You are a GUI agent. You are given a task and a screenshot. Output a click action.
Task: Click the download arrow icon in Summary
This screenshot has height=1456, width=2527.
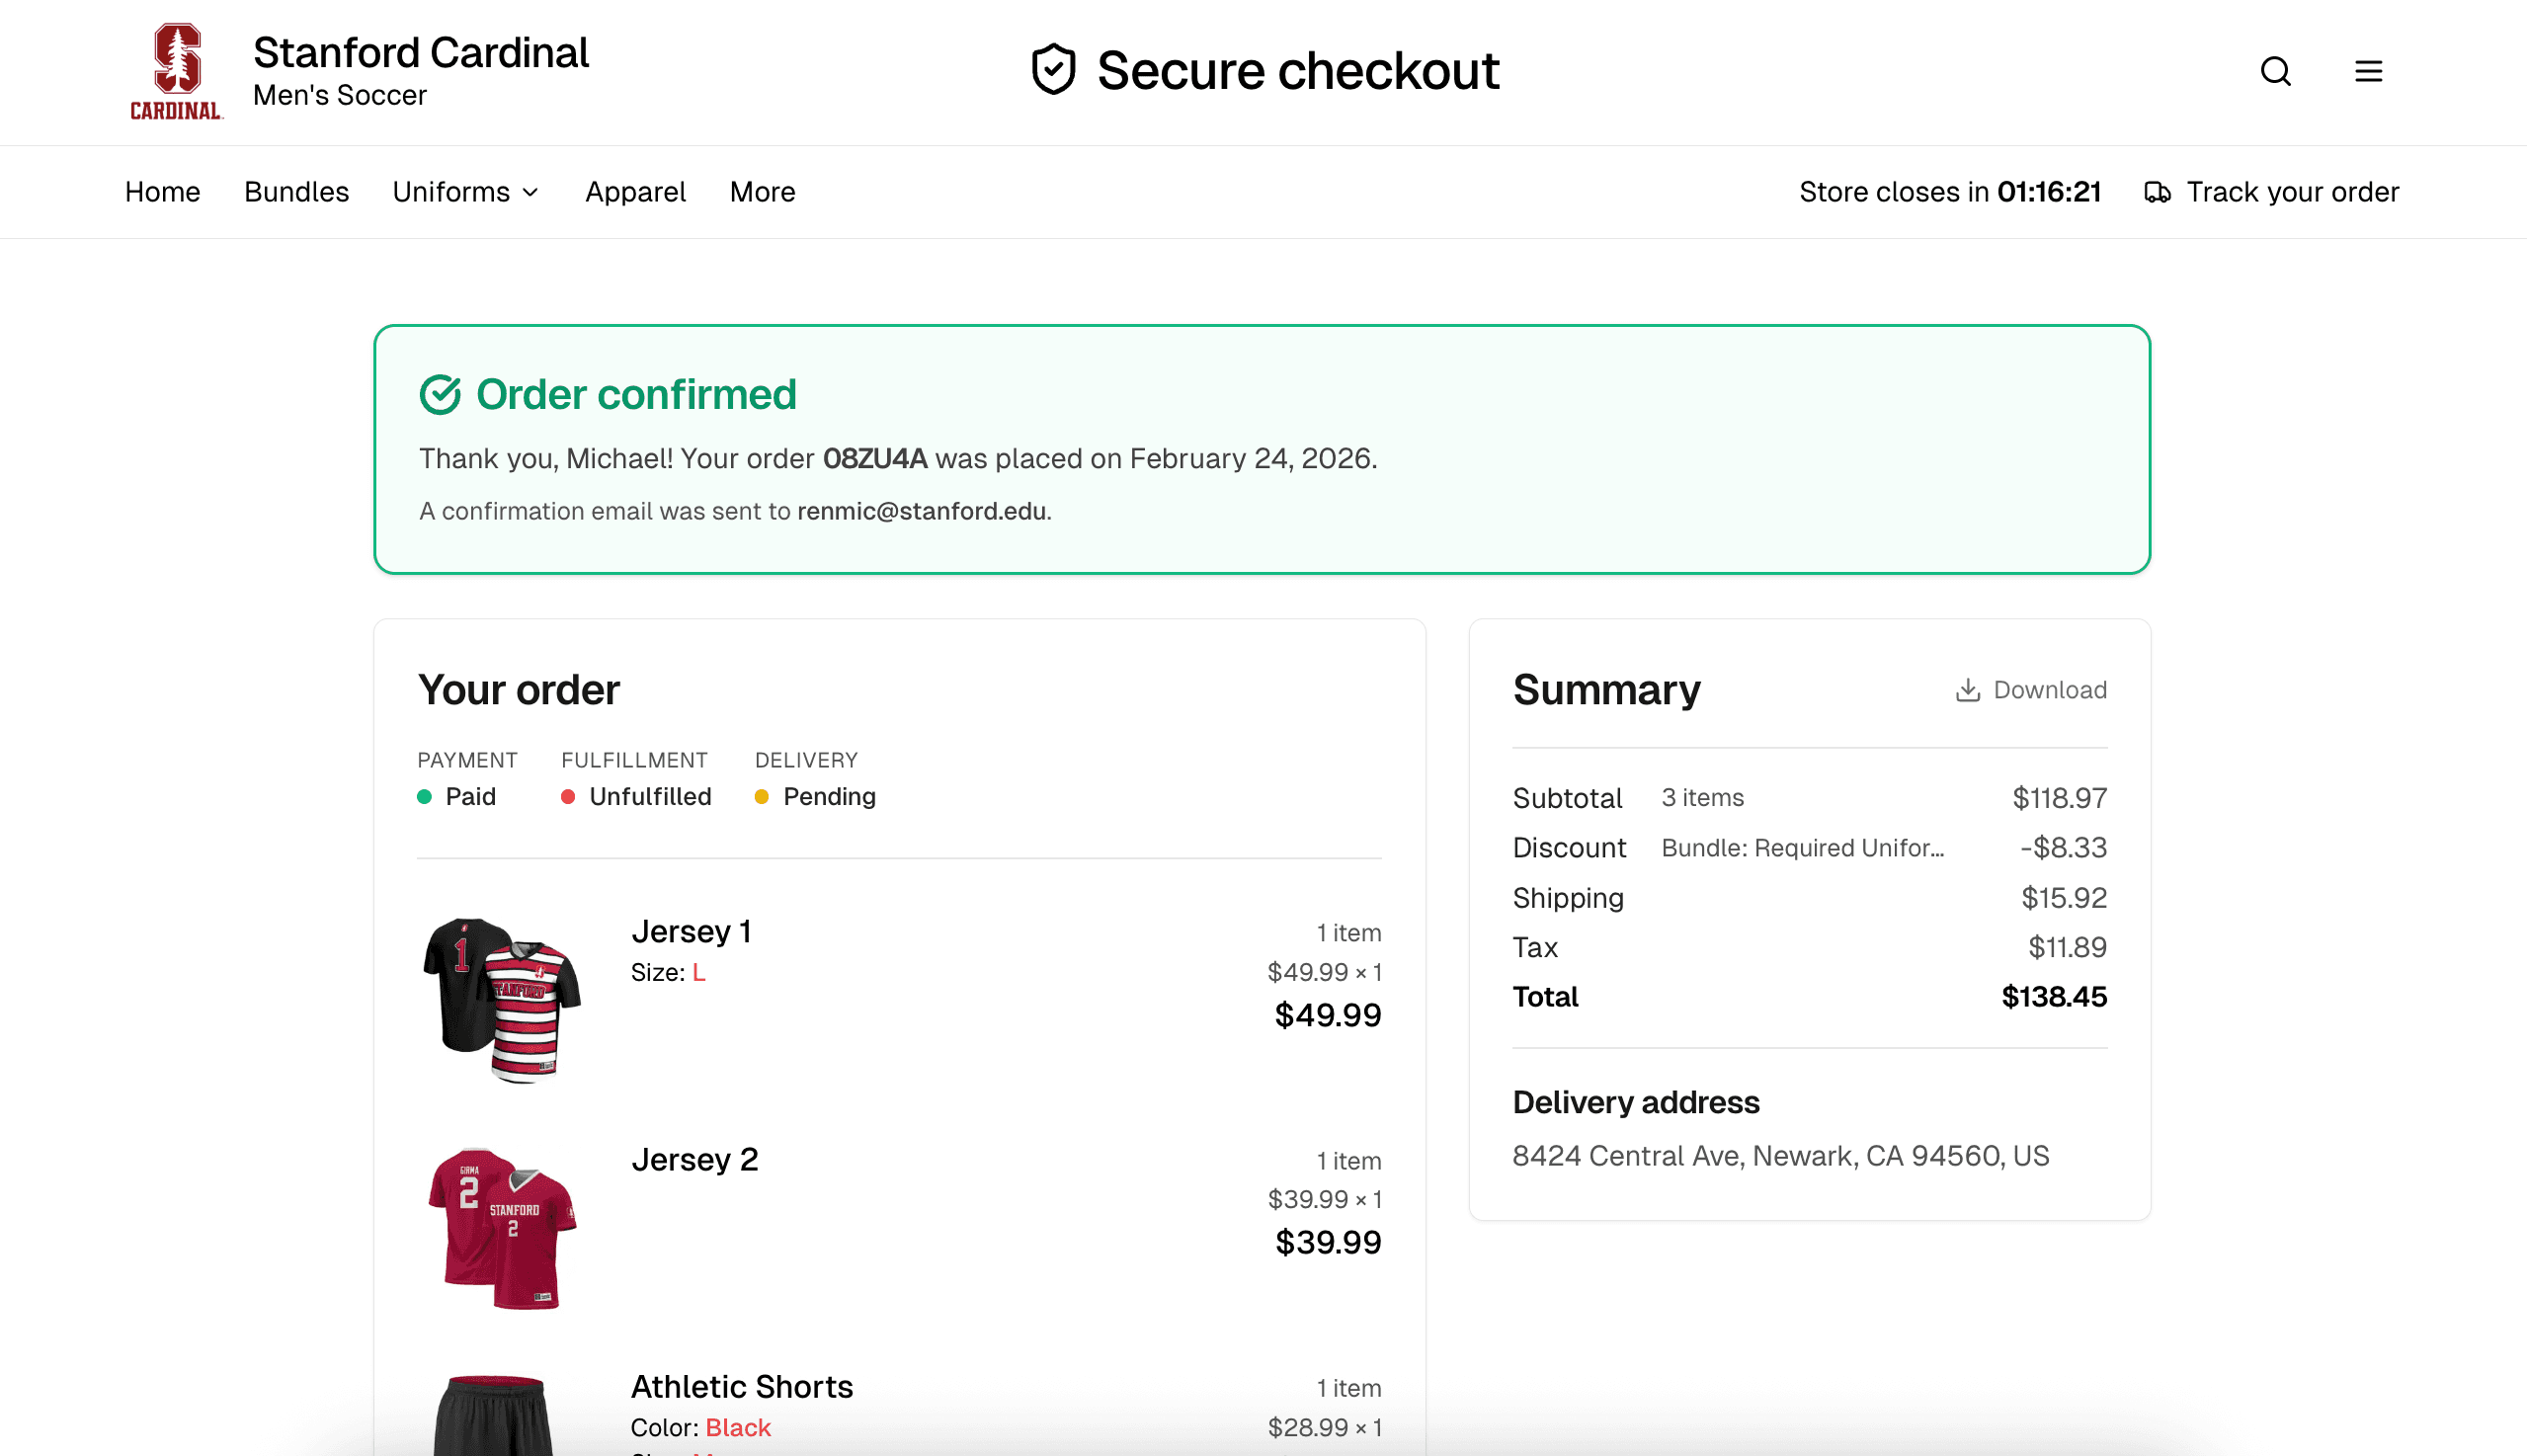1967,690
